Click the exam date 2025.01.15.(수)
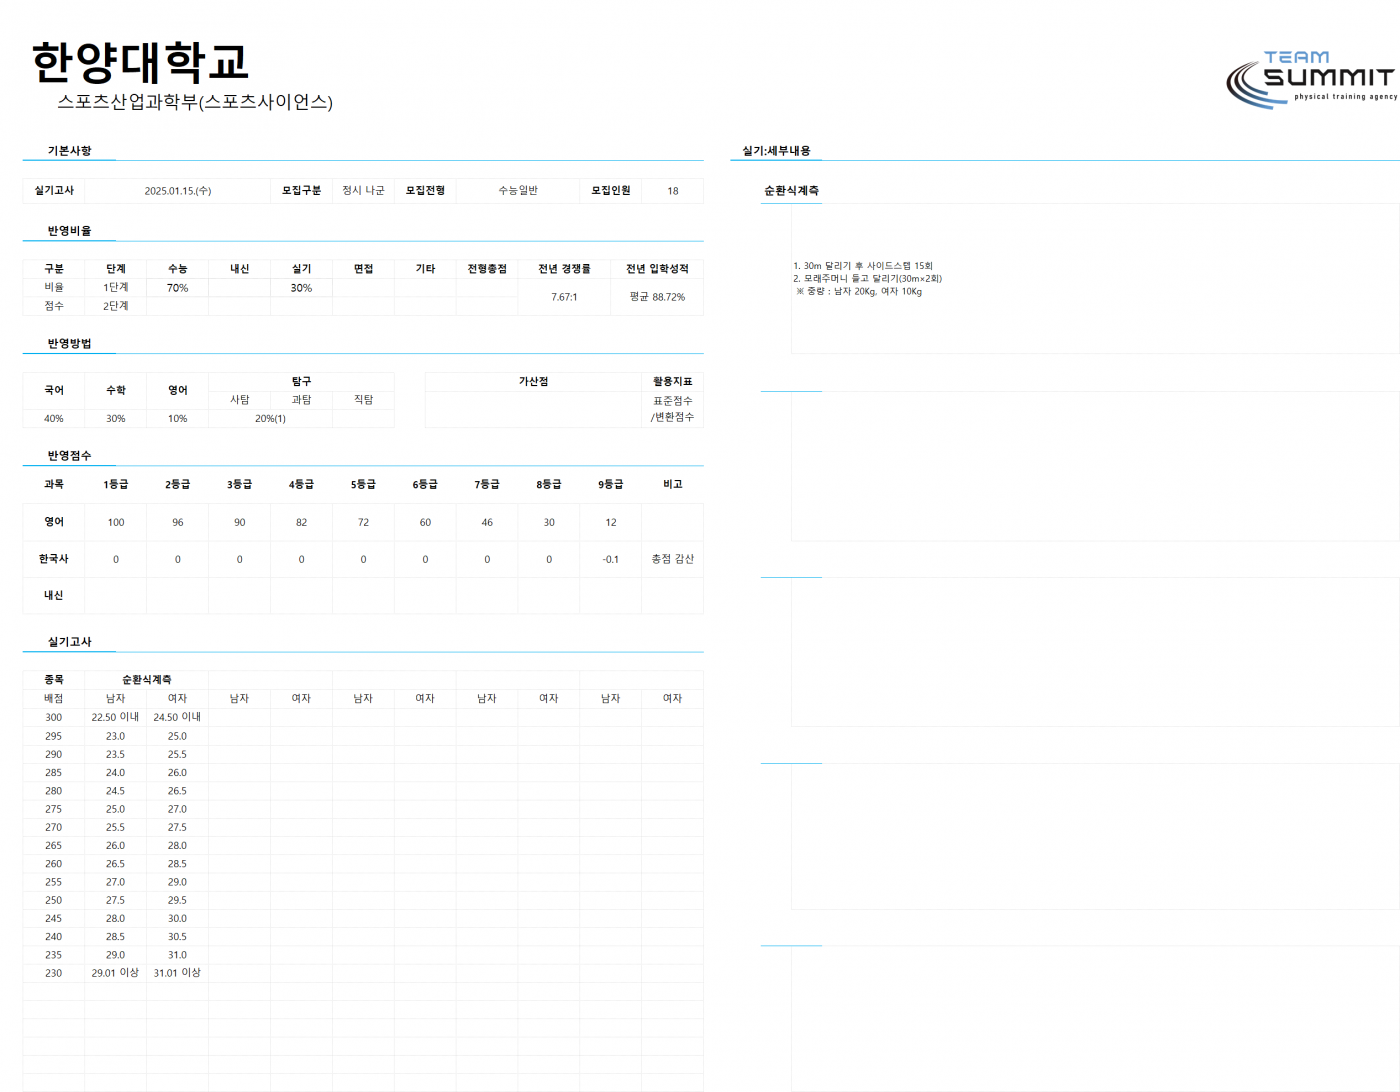This screenshot has width=1400, height=1092. (x=177, y=191)
